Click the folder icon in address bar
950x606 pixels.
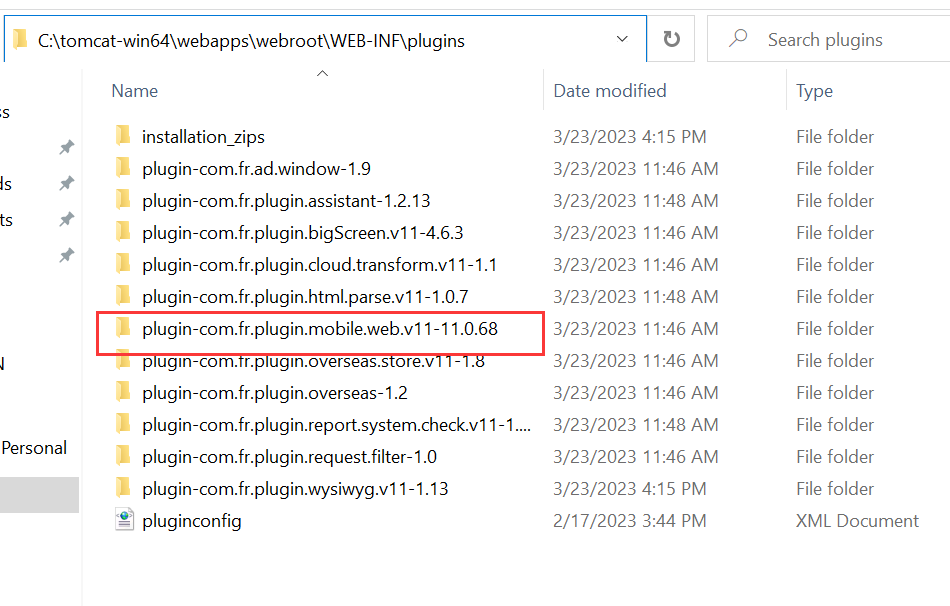tap(21, 39)
